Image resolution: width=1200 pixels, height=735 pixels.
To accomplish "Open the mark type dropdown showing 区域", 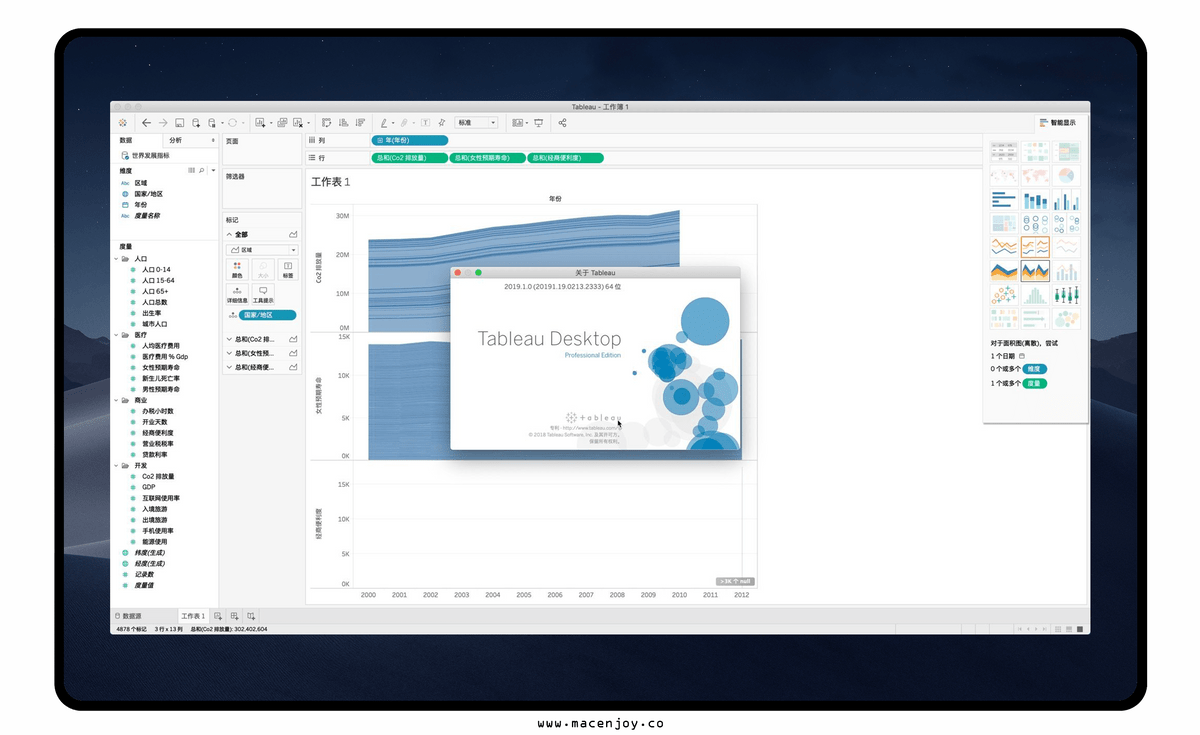I will [x=263, y=249].
